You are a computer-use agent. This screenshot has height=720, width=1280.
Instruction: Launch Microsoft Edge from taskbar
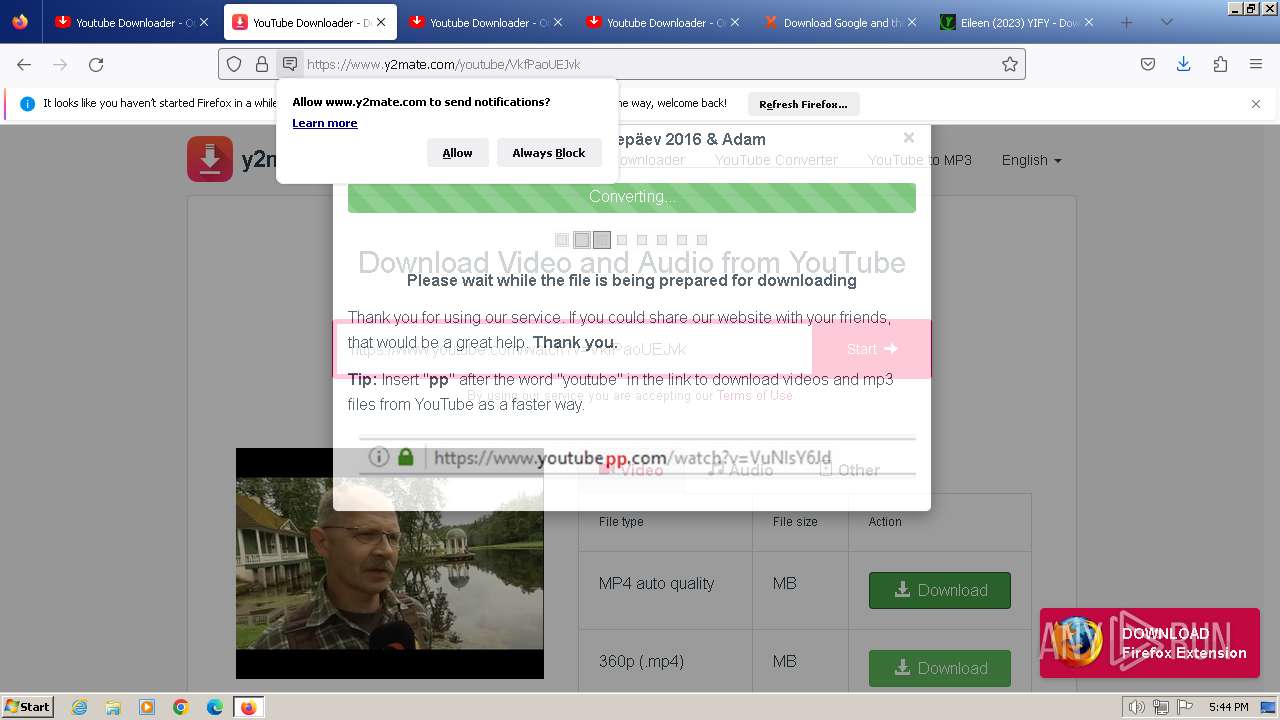(215, 707)
